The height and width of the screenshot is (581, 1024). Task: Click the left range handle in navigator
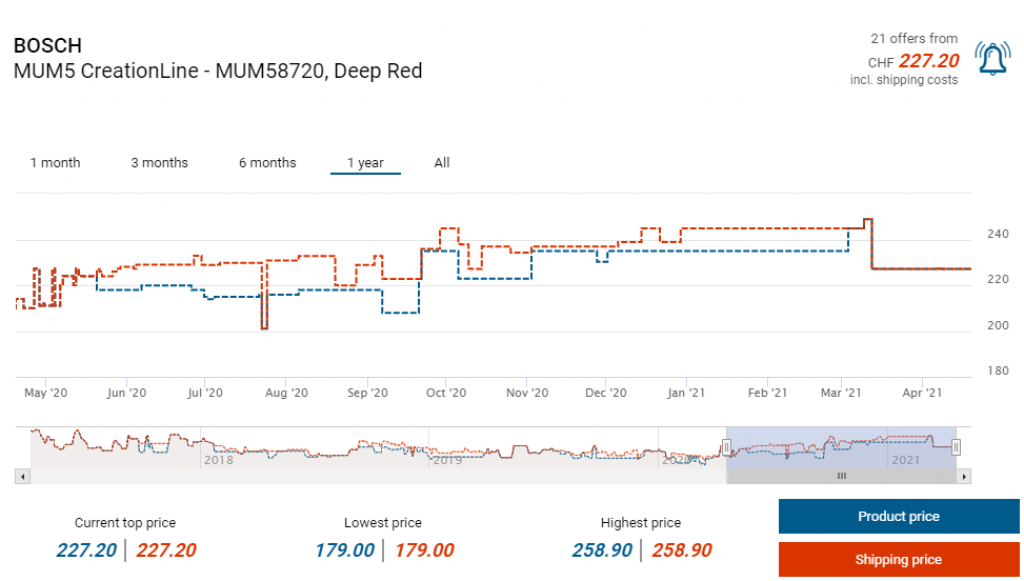click(x=727, y=447)
